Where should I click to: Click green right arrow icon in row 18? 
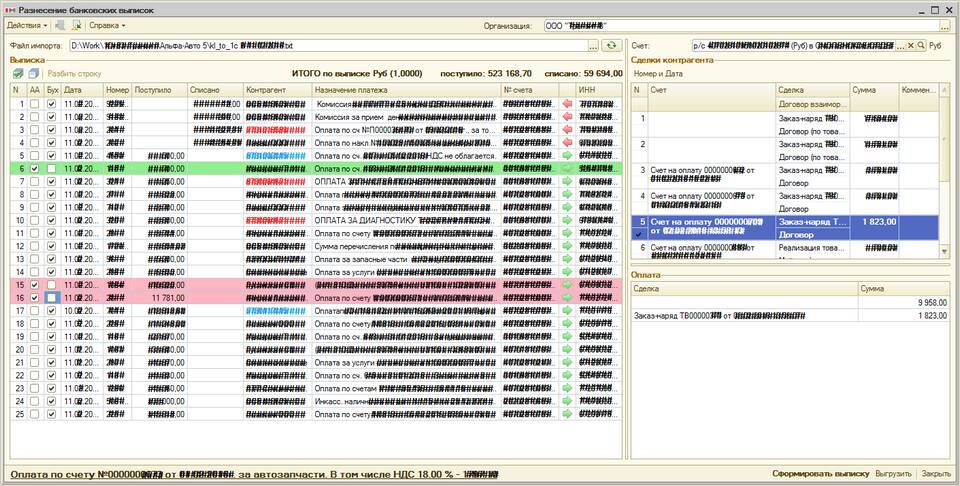(x=567, y=324)
